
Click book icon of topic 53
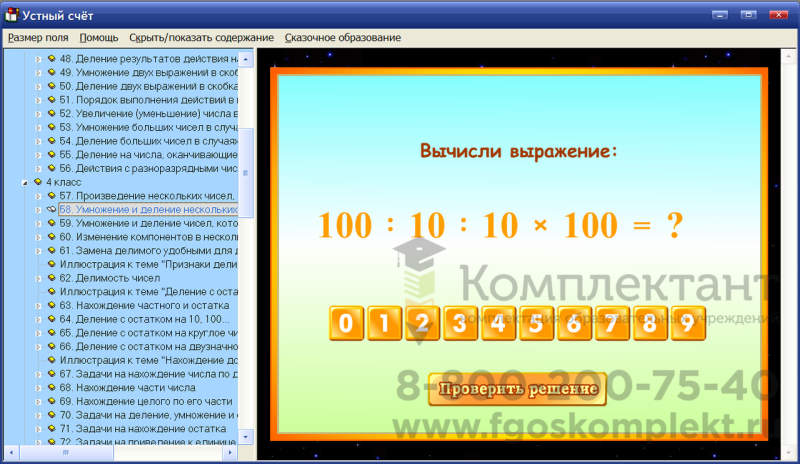pos(52,127)
